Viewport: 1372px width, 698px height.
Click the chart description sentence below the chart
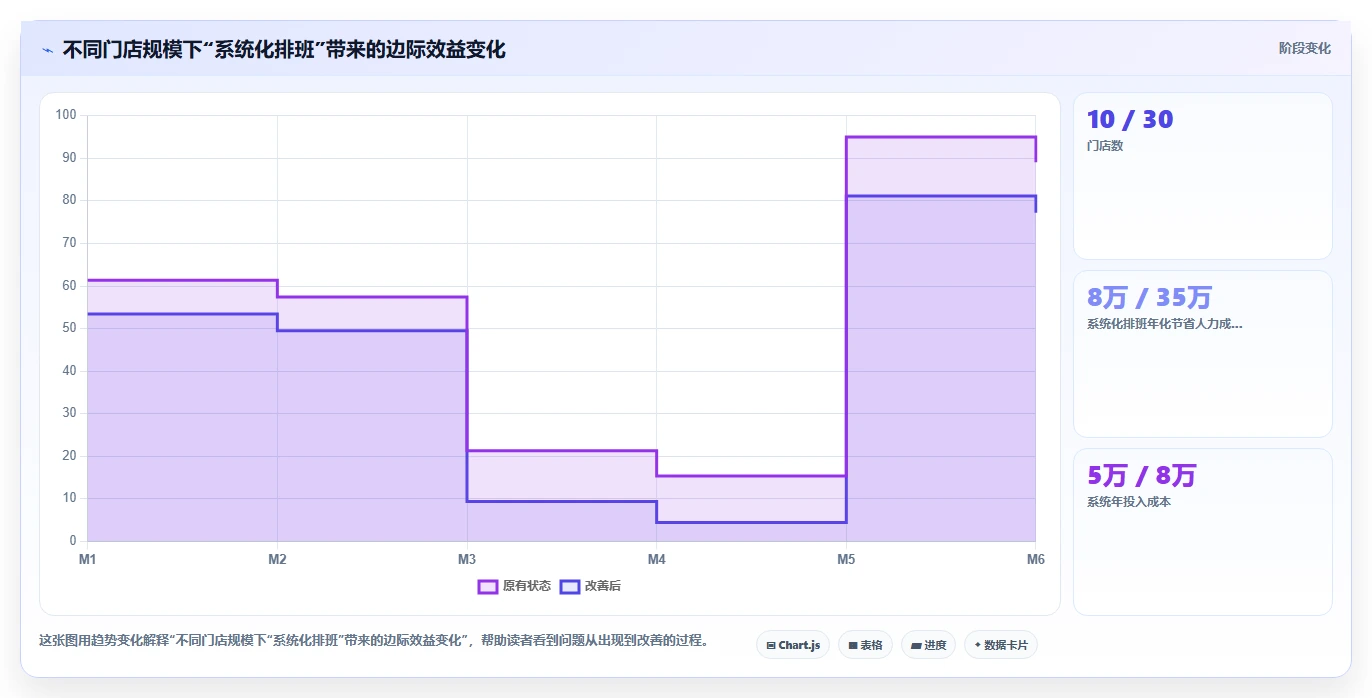pyautogui.click(x=373, y=641)
